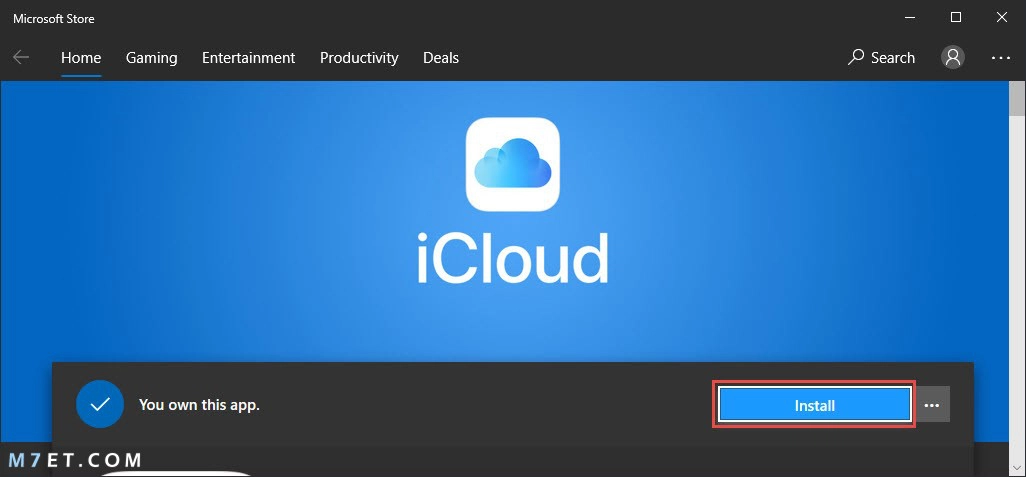This screenshot has width=1026, height=477.
Task: Switch to the Gaming tab
Action: (x=151, y=58)
